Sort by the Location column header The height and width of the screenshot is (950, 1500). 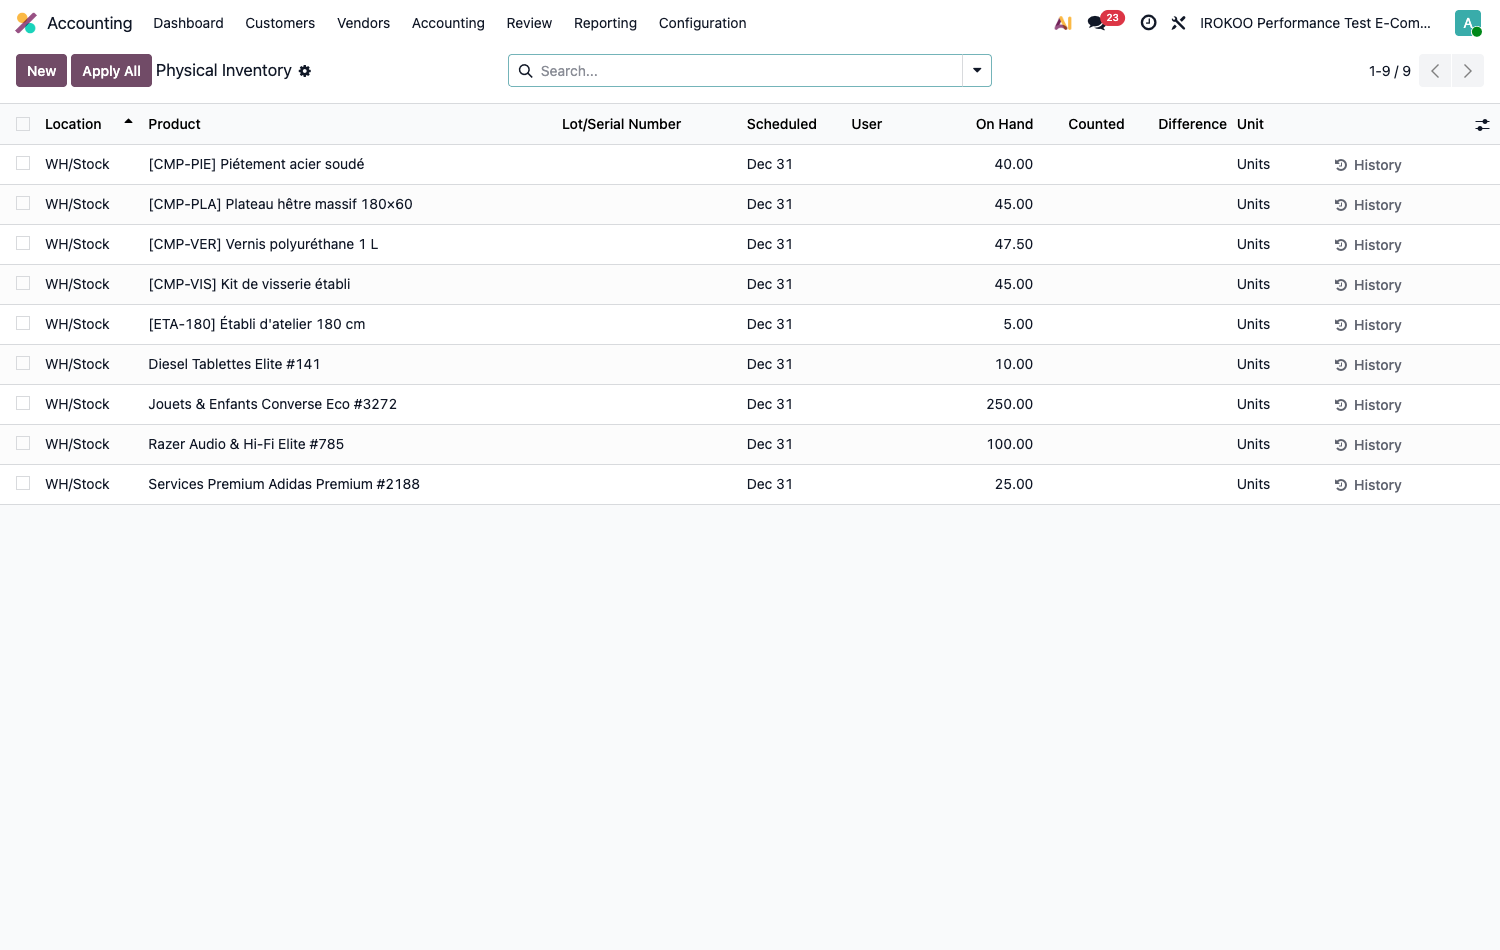click(73, 124)
